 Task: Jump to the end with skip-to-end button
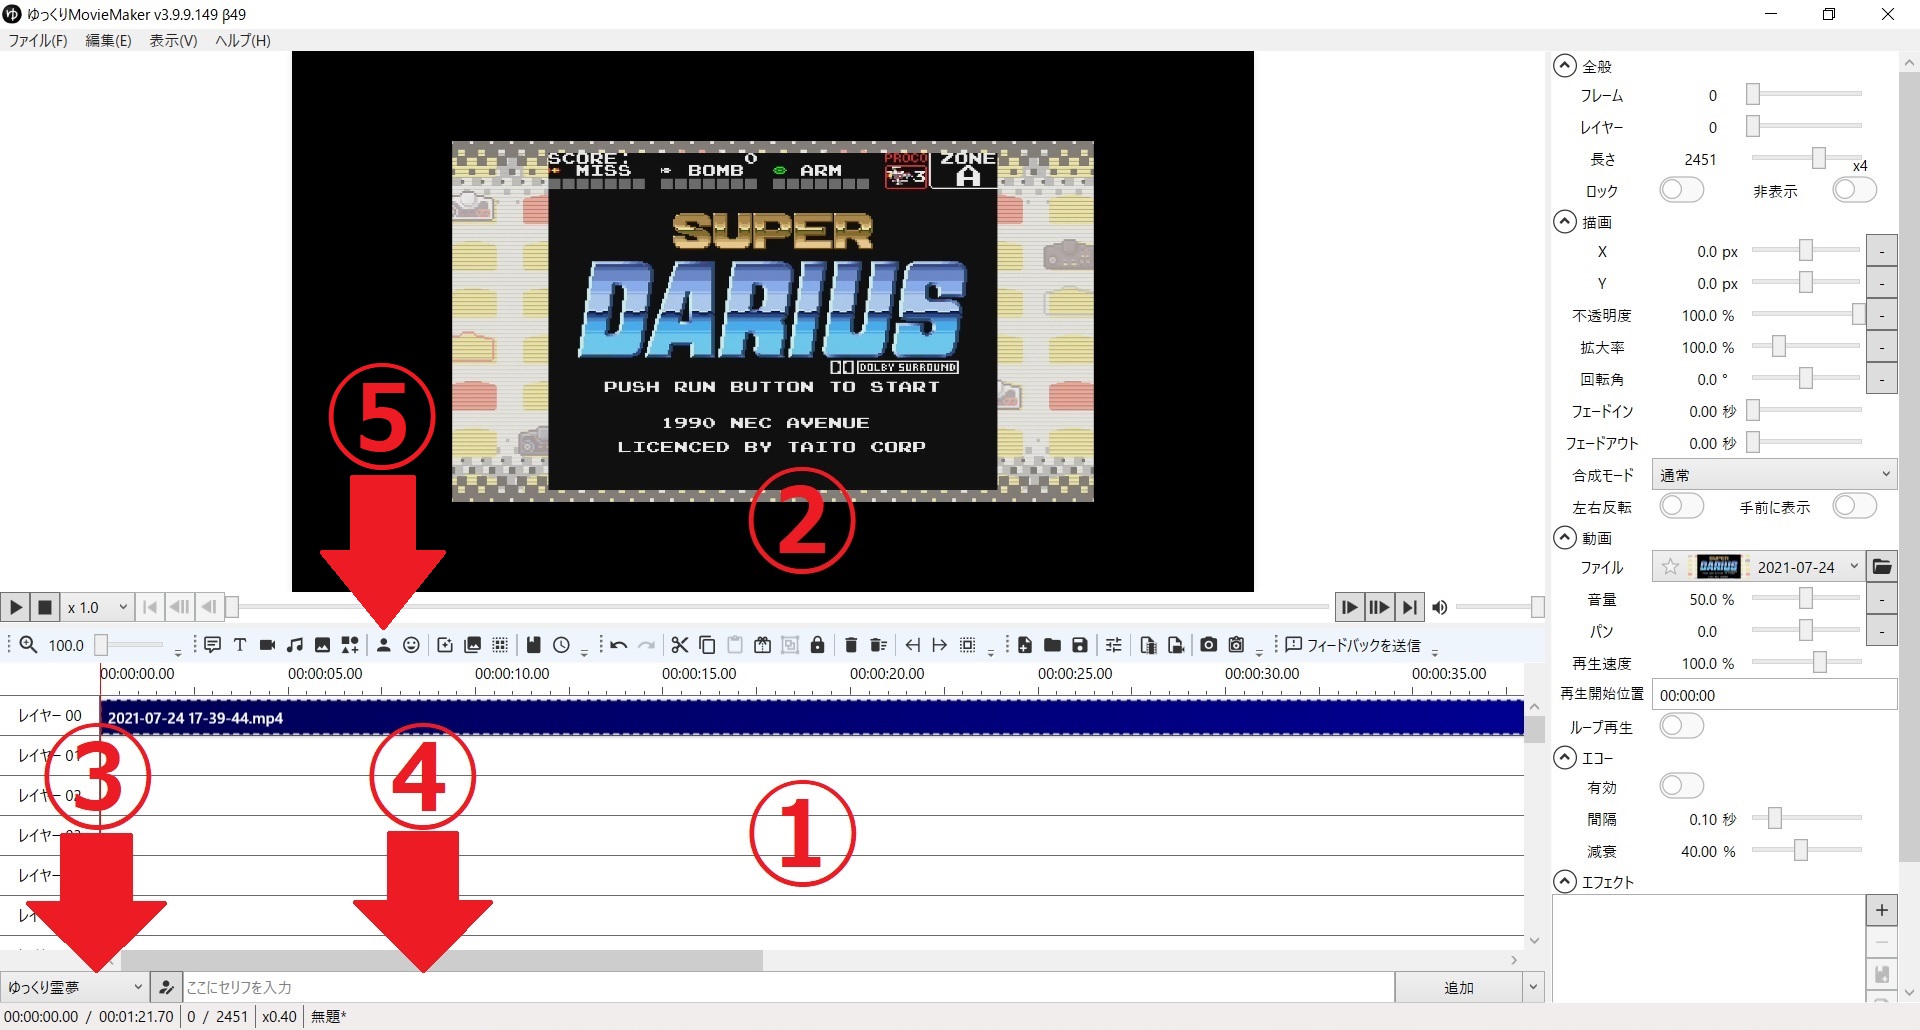click(1409, 607)
